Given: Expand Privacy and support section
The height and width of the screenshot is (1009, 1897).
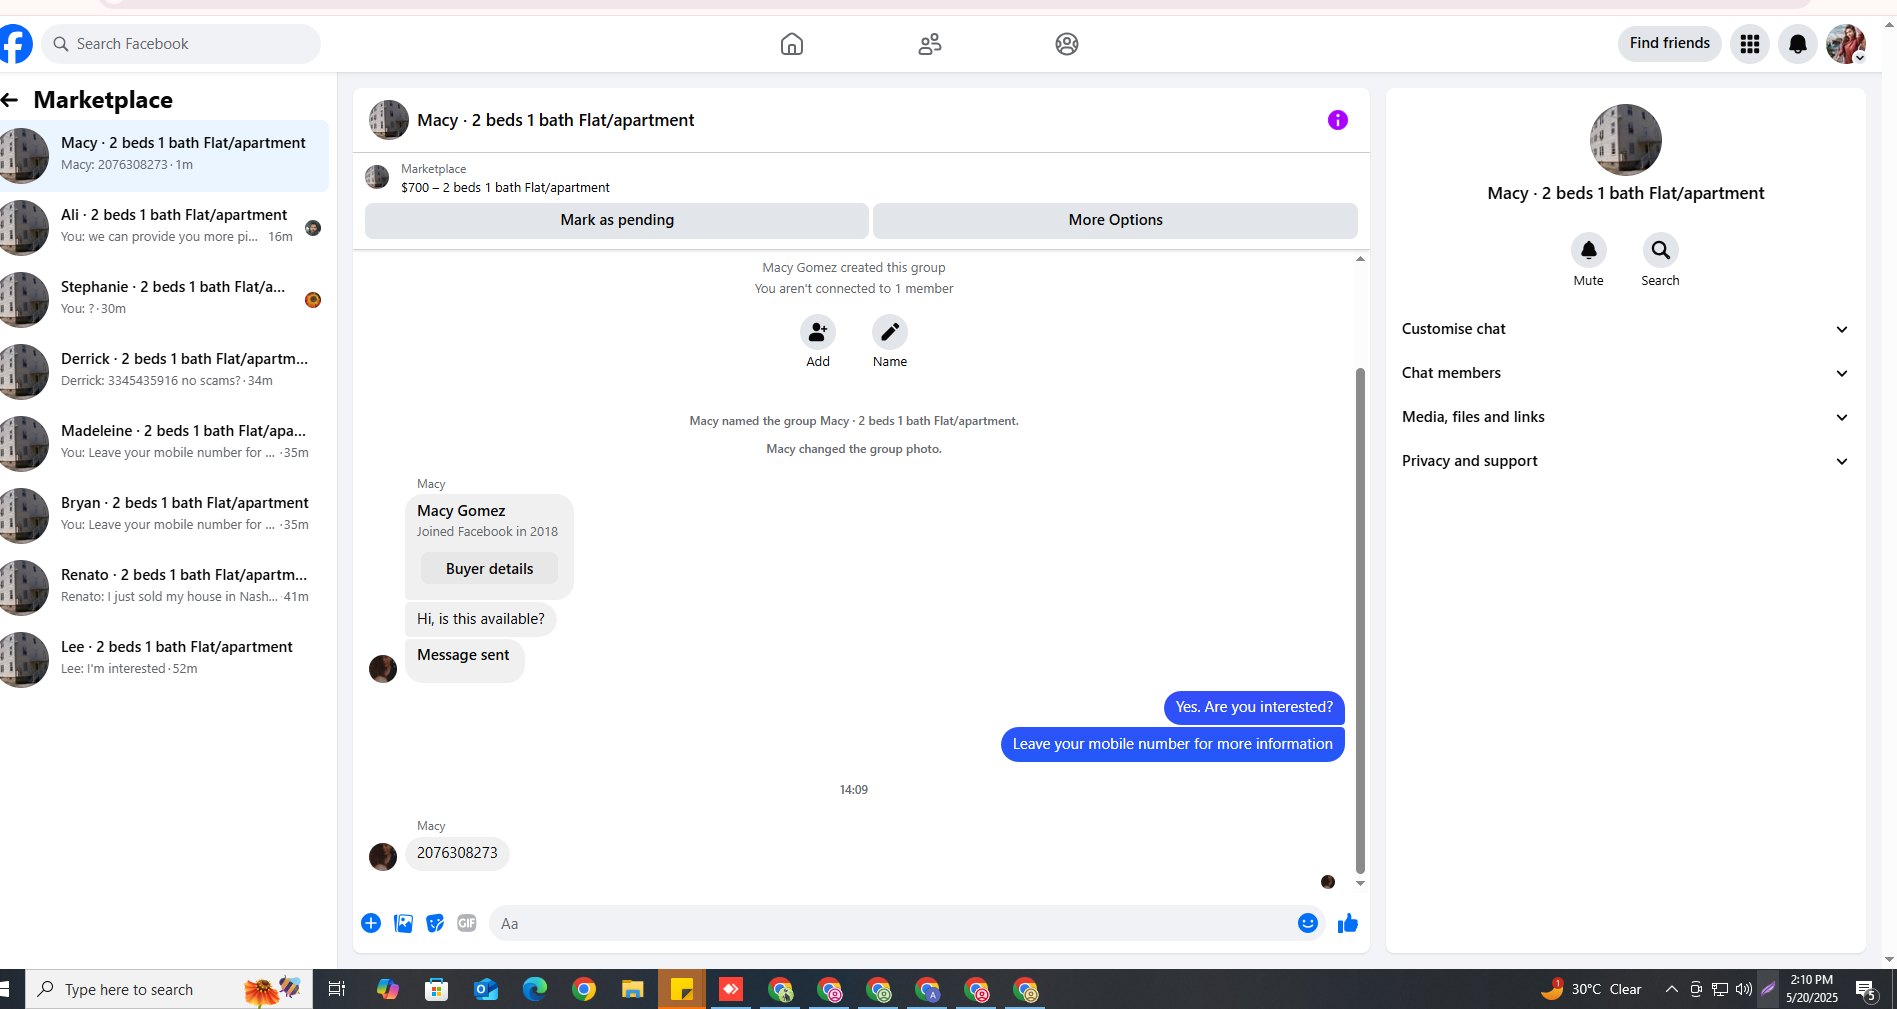Looking at the screenshot, I should tap(1626, 461).
